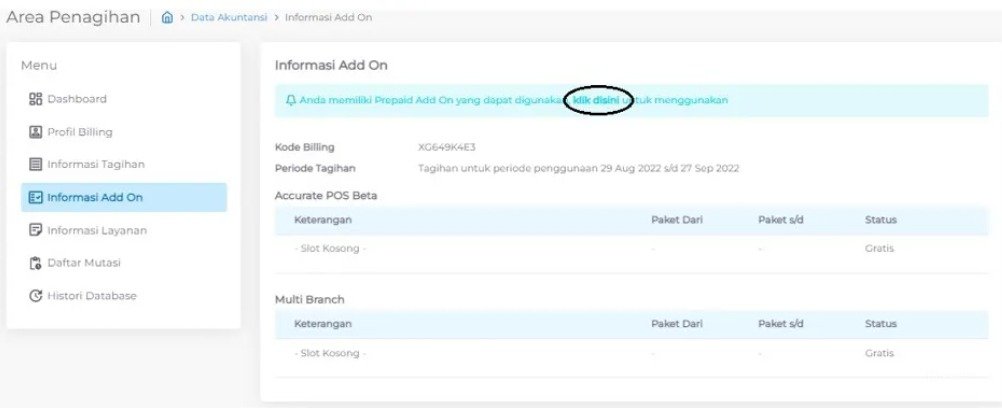Screen dimensions: 1002x408
Task: Open the Profil Billing menu item
Action: (x=123, y=132)
